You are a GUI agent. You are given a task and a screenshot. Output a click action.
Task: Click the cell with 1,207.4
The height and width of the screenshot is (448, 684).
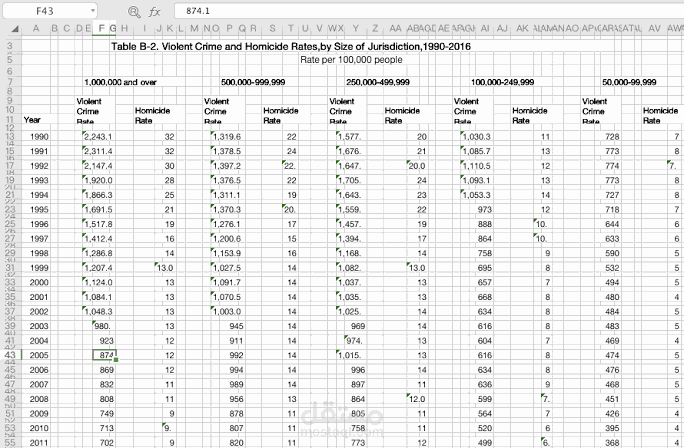pos(98,268)
